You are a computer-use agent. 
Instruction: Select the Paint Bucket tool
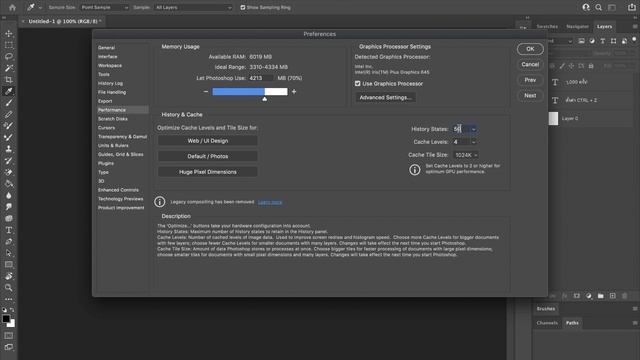tap(9, 184)
